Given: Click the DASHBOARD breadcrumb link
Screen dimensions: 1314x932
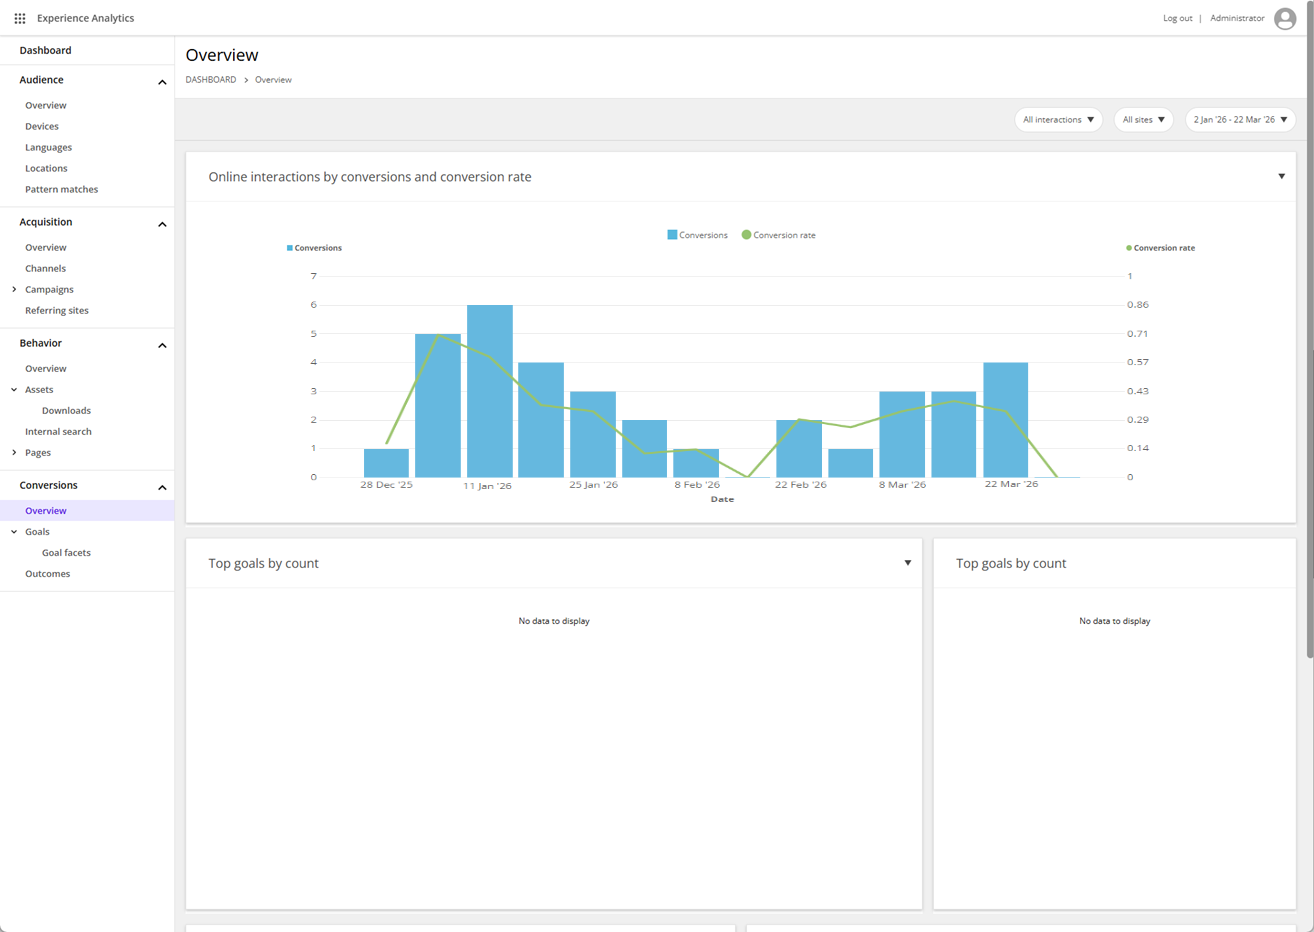Looking at the screenshot, I should [x=211, y=79].
